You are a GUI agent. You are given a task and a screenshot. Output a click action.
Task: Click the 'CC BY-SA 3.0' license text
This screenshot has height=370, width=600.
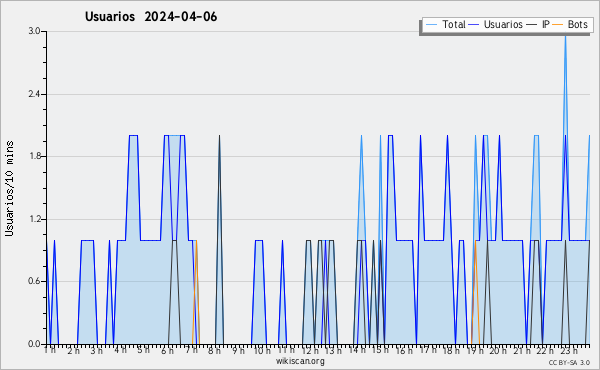(569, 362)
